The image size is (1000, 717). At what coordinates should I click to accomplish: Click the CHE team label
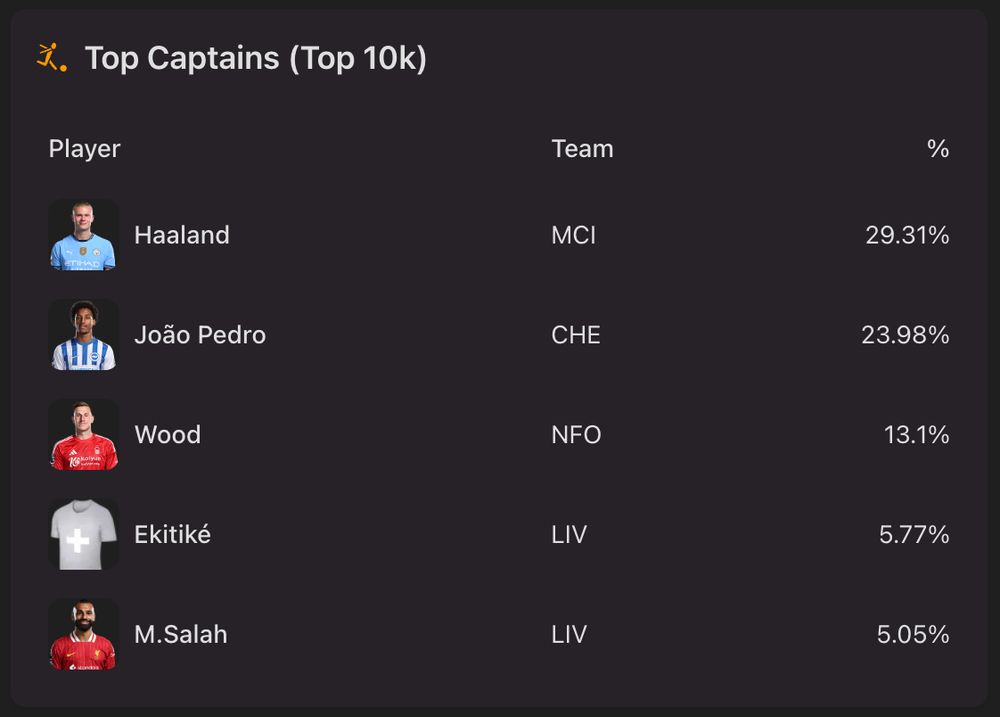tap(576, 335)
